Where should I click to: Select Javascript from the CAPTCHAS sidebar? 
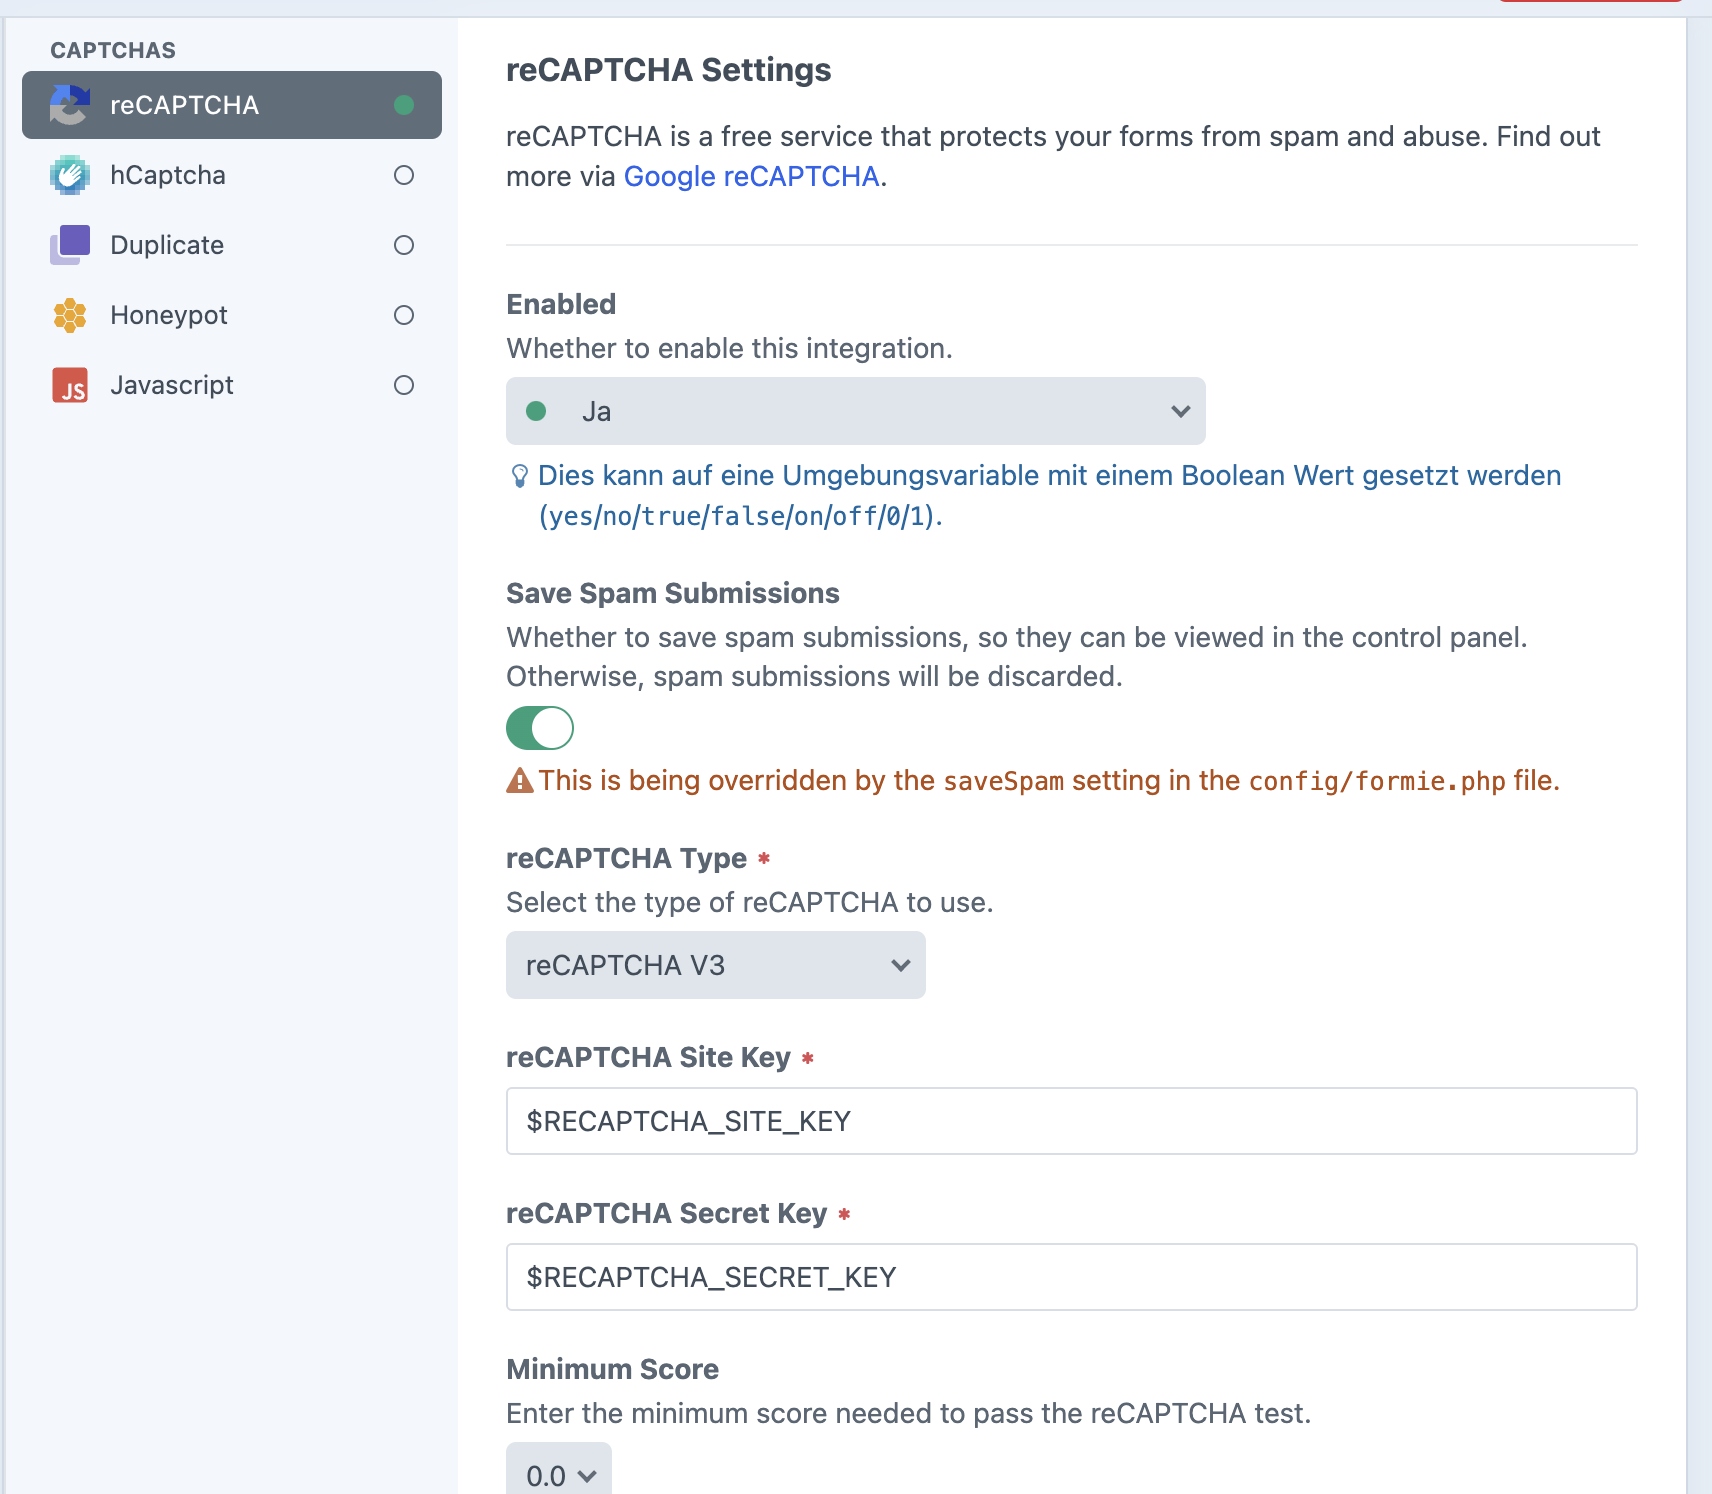click(171, 385)
